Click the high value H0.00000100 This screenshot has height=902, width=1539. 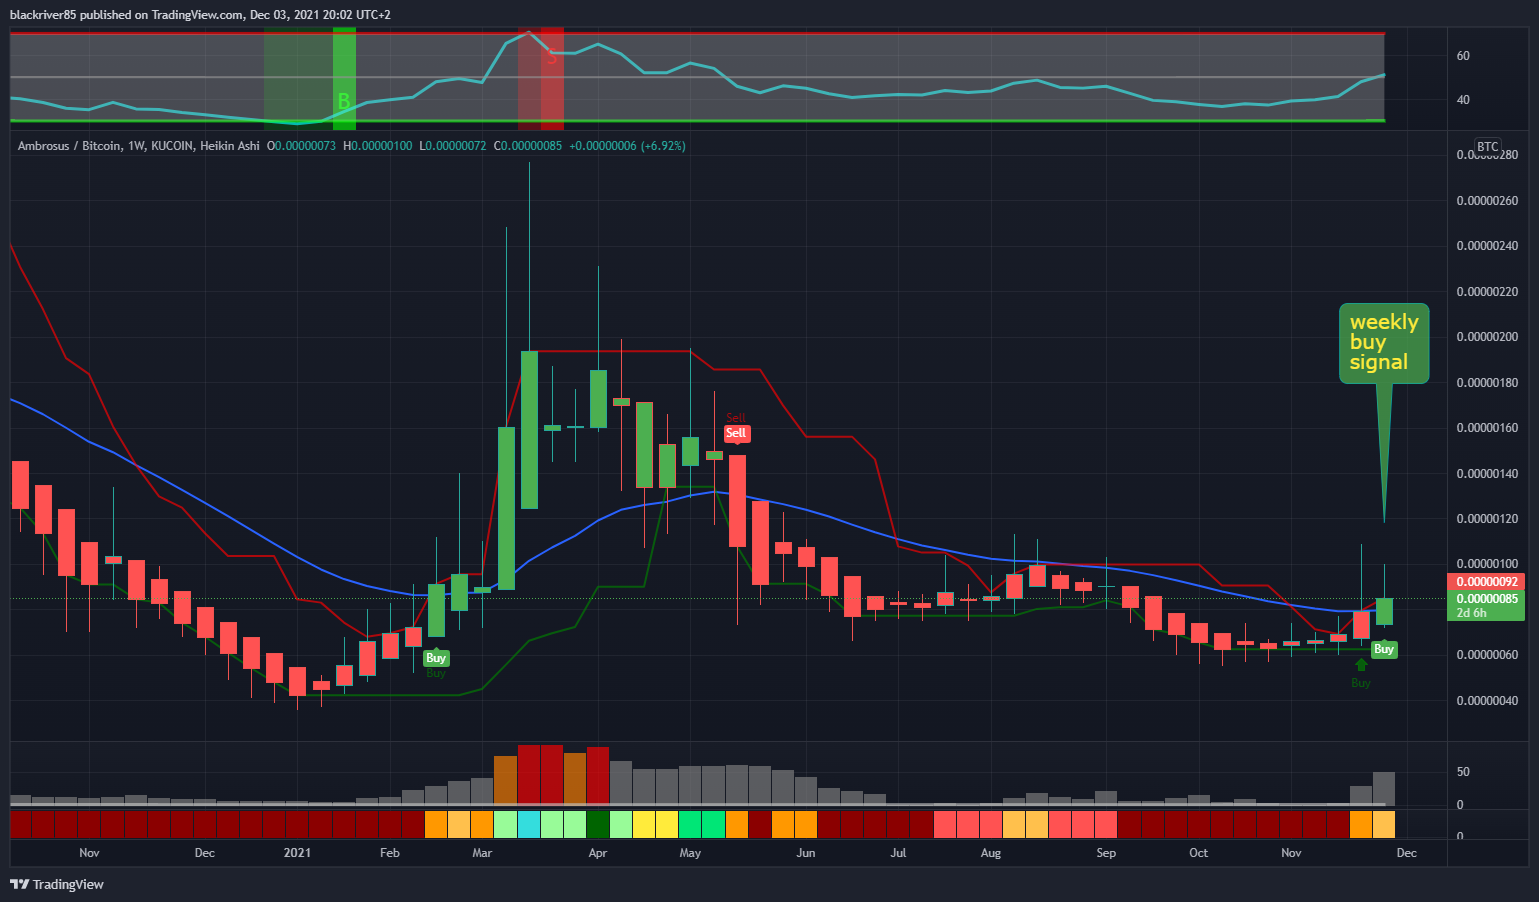377,146
